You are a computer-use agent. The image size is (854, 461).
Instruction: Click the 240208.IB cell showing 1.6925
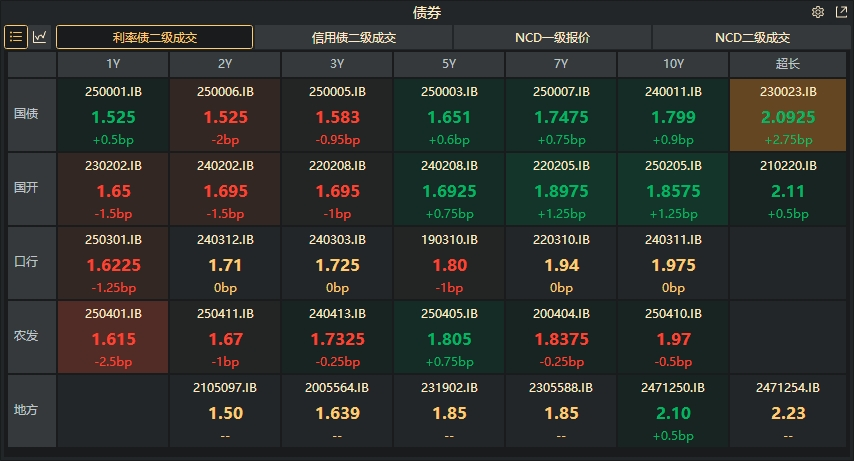tap(449, 188)
